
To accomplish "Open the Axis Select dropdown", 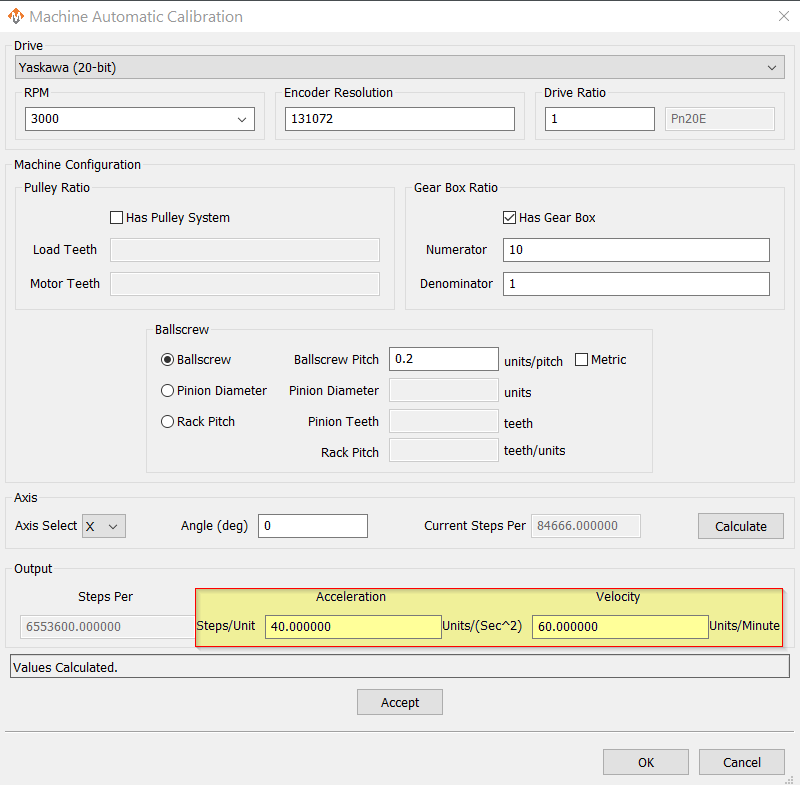I will (x=103, y=526).
